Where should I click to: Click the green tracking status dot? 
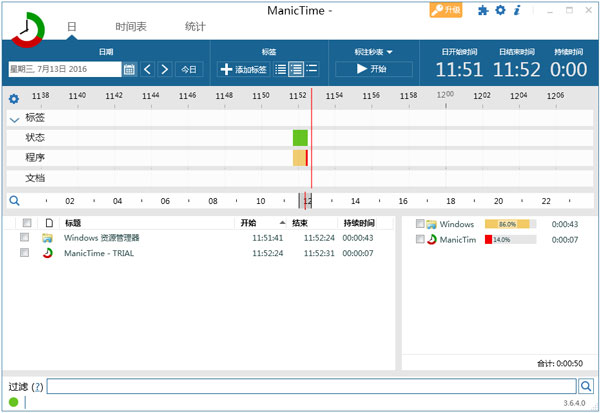pyautogui.click(x=13, y=402)
